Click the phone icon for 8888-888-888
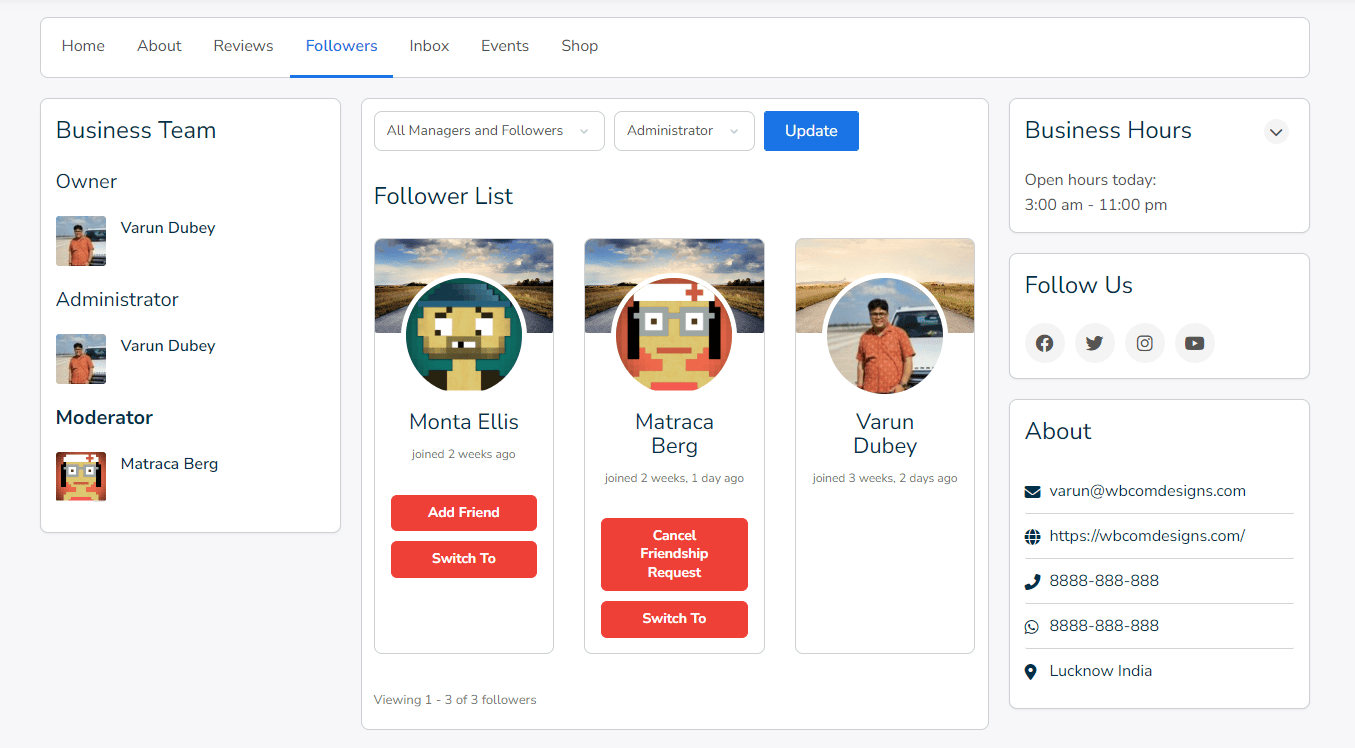The height and width of the screenshot is (748, 1355). pos(1031,580)
